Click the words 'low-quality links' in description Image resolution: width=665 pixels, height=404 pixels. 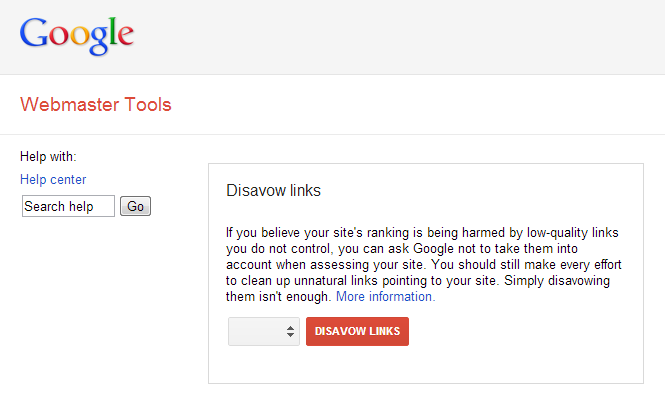tap(573, 232)
